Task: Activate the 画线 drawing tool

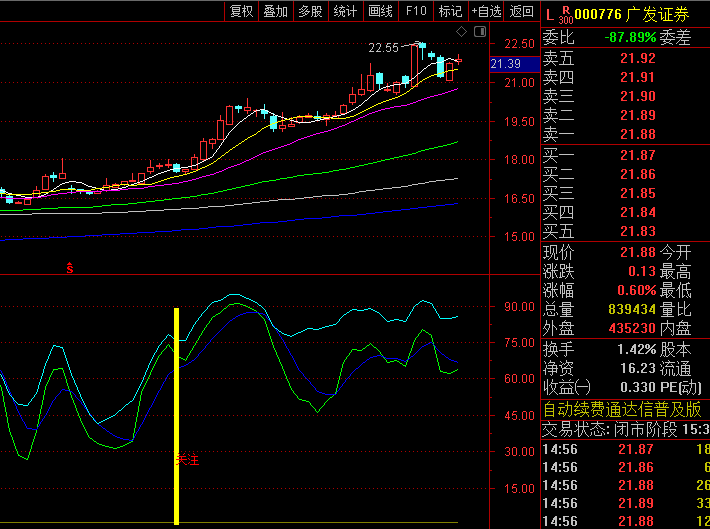Action: [x=380, y=11]
